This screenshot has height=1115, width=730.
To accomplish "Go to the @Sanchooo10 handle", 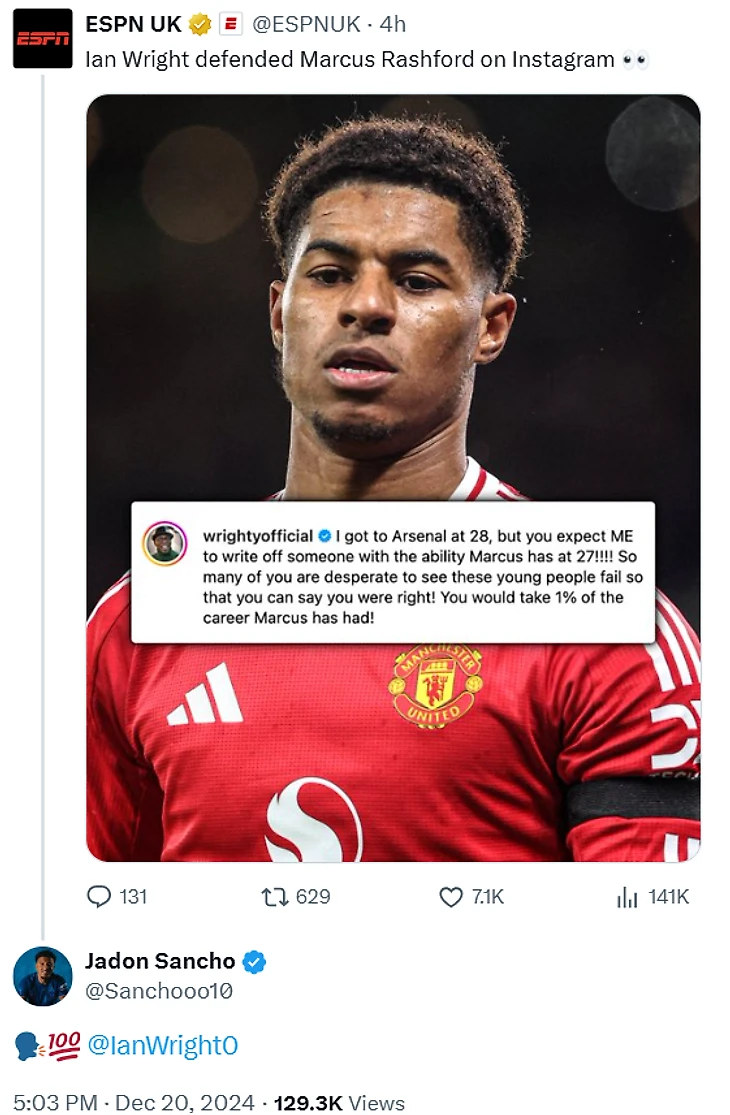I will click(159, 990).
